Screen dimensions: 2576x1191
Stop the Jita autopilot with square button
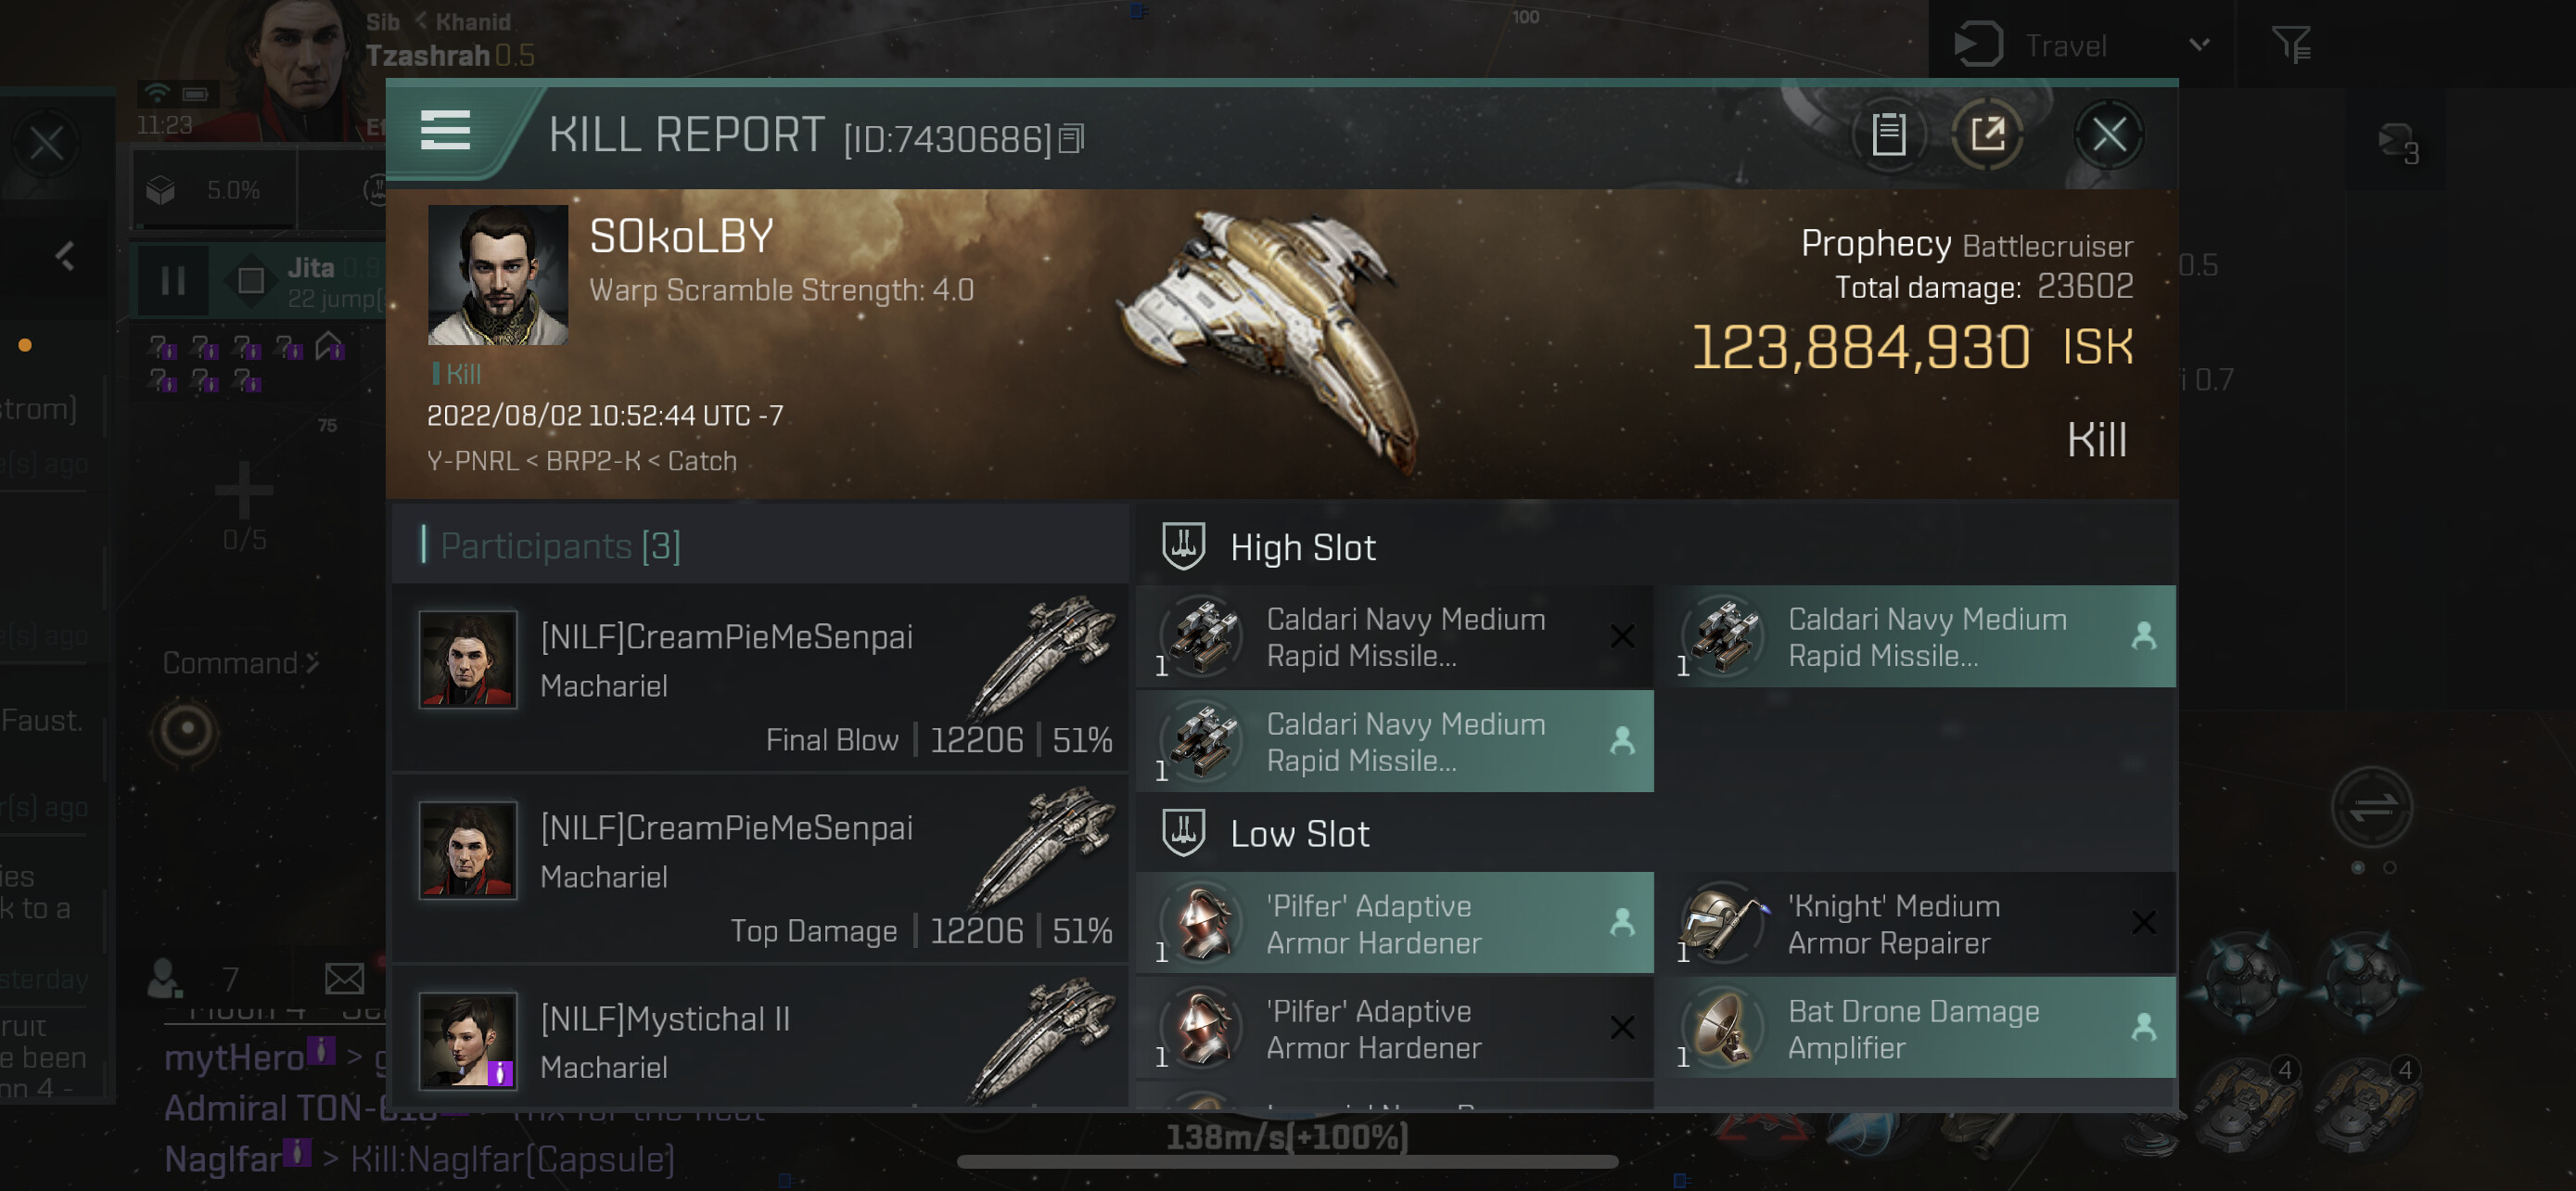click(x=250, y=281)
